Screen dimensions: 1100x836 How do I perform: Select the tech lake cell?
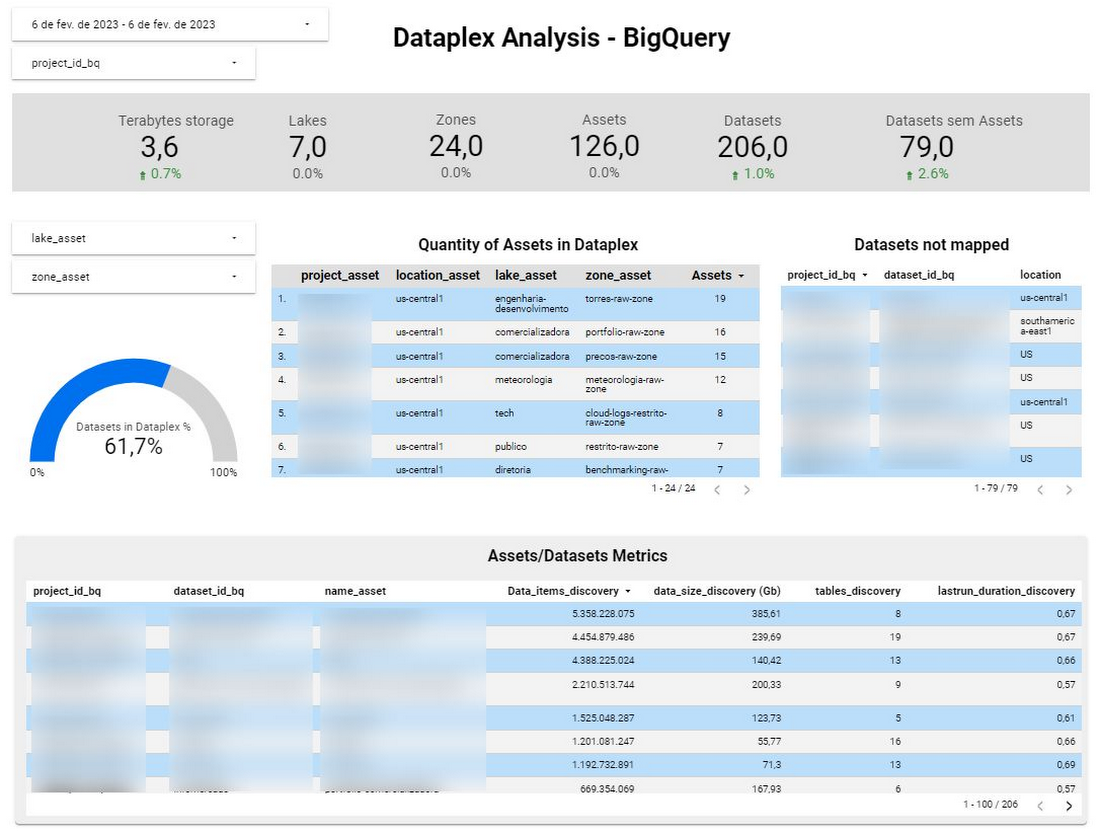[504, 413]
